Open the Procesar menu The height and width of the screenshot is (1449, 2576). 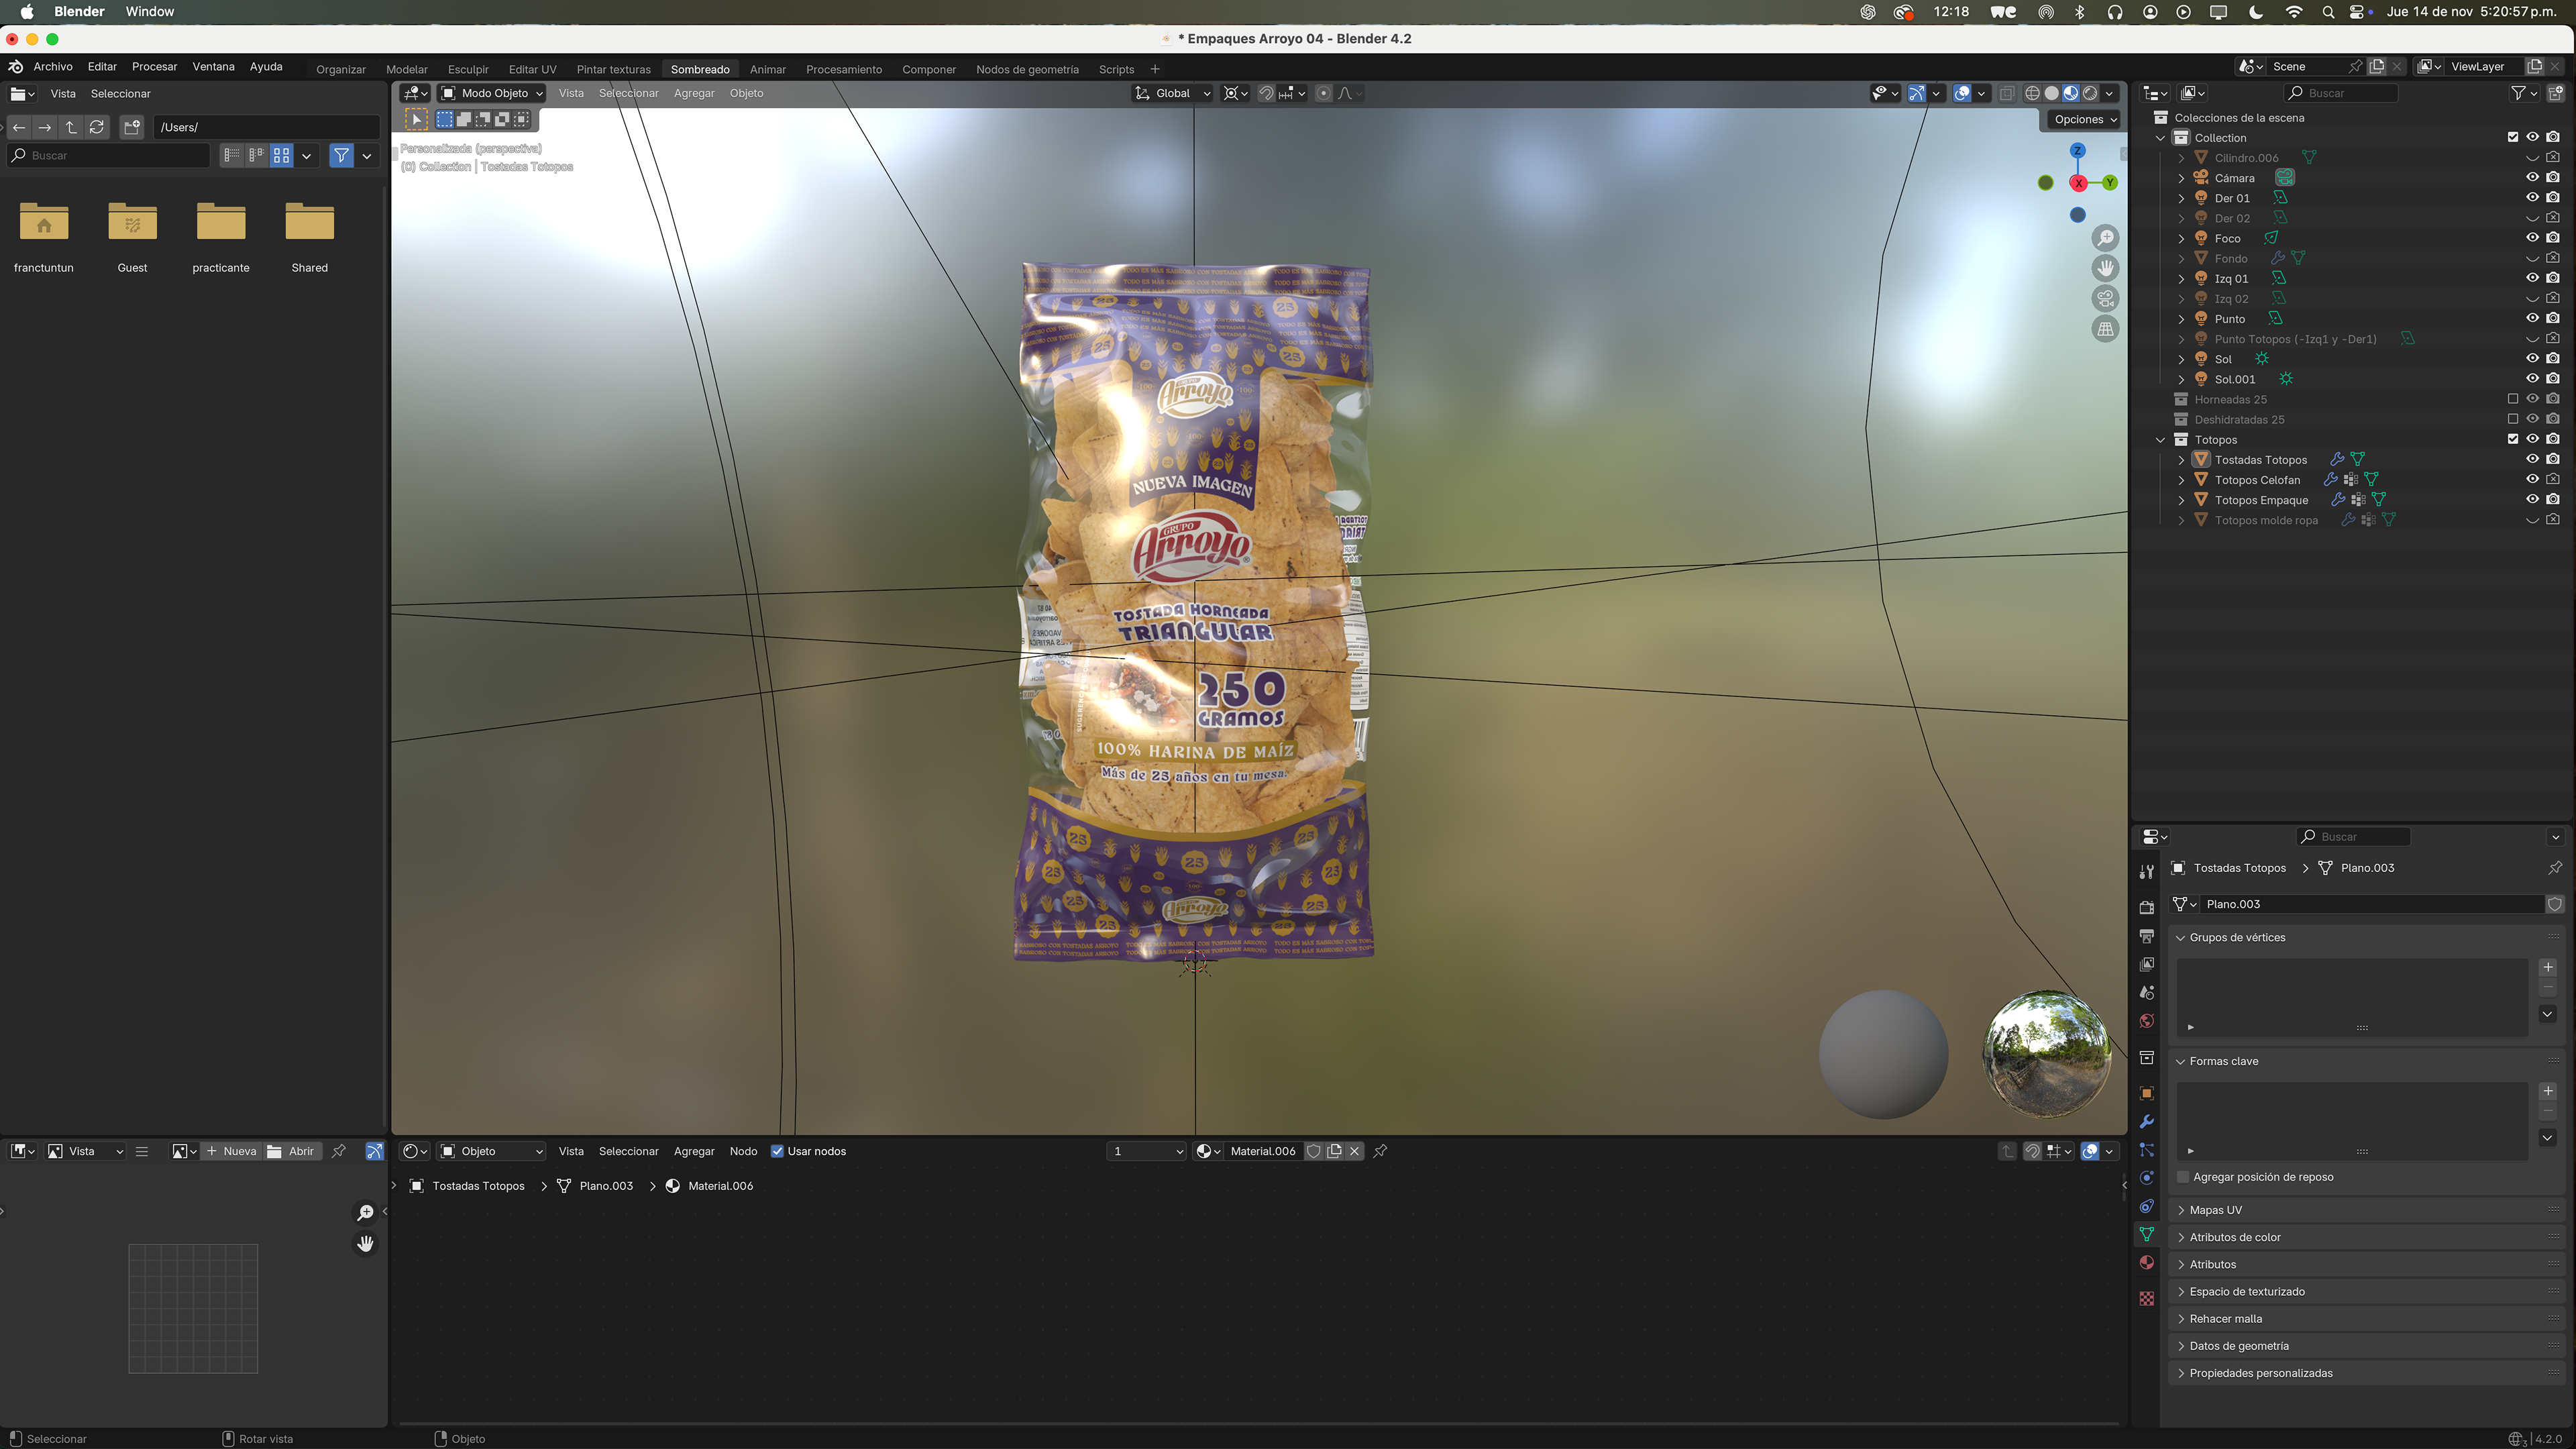click(x=154, y=67)
